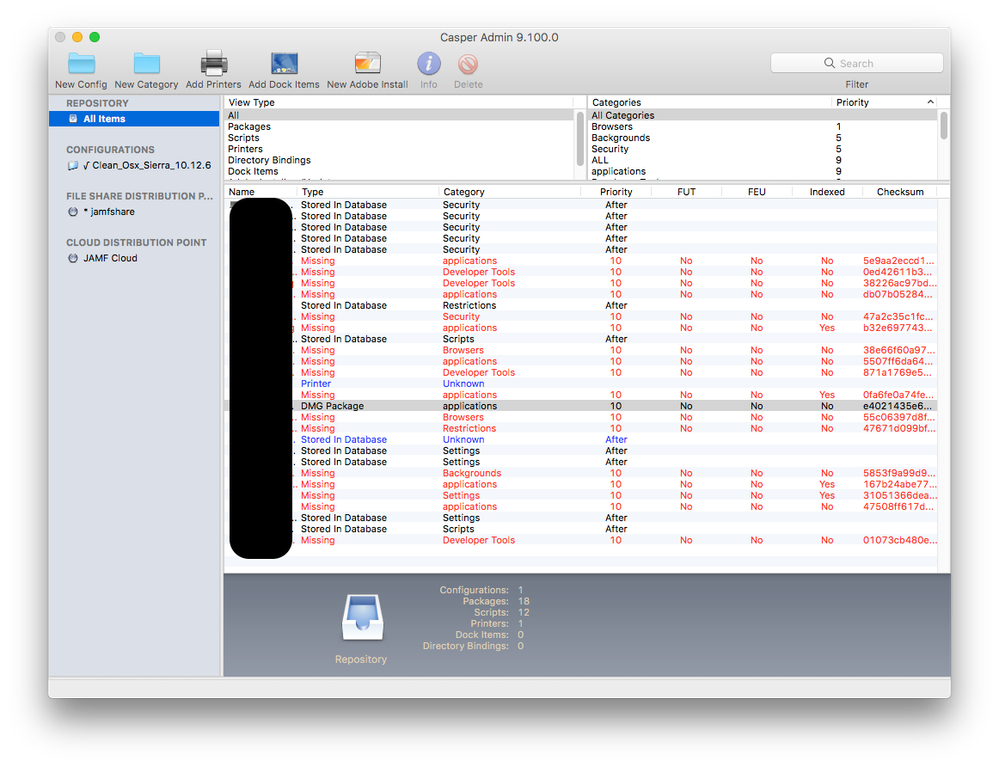Screen dimensions: 999x767
Task: Select All in the View Type list
Action: pyautogui.click(x=400, y=115)
